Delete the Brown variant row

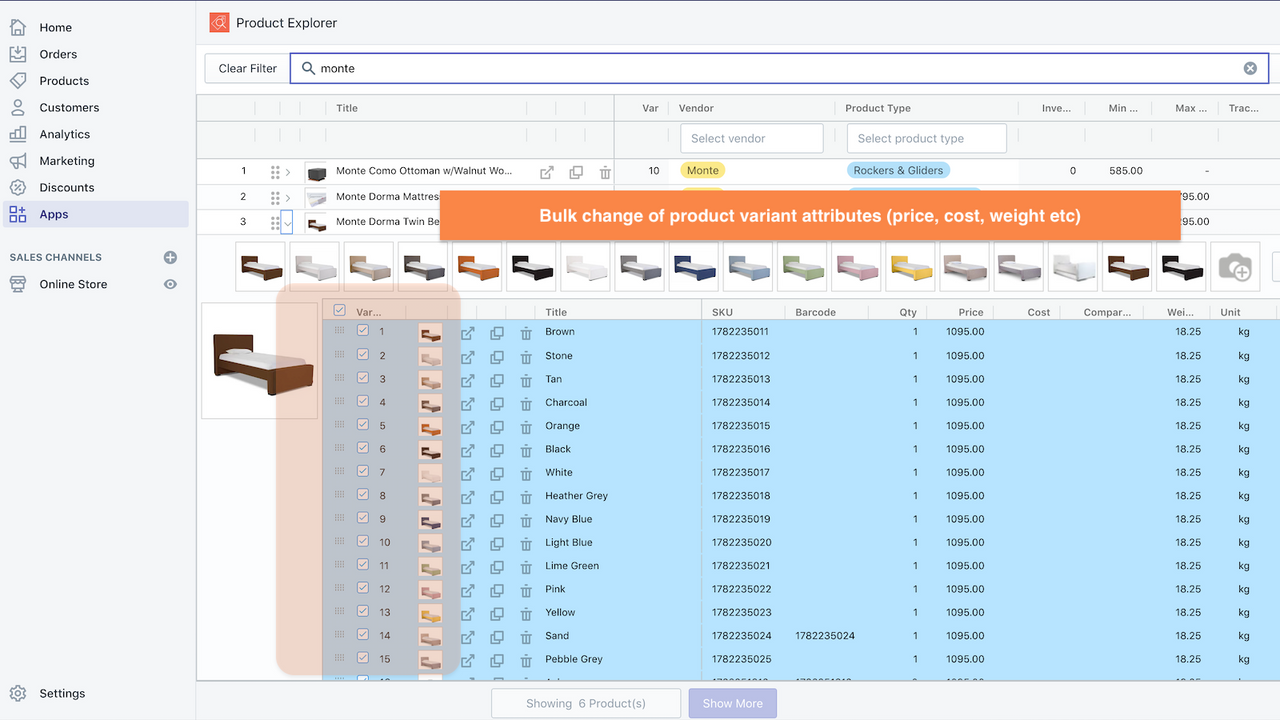tap(526, 333)
